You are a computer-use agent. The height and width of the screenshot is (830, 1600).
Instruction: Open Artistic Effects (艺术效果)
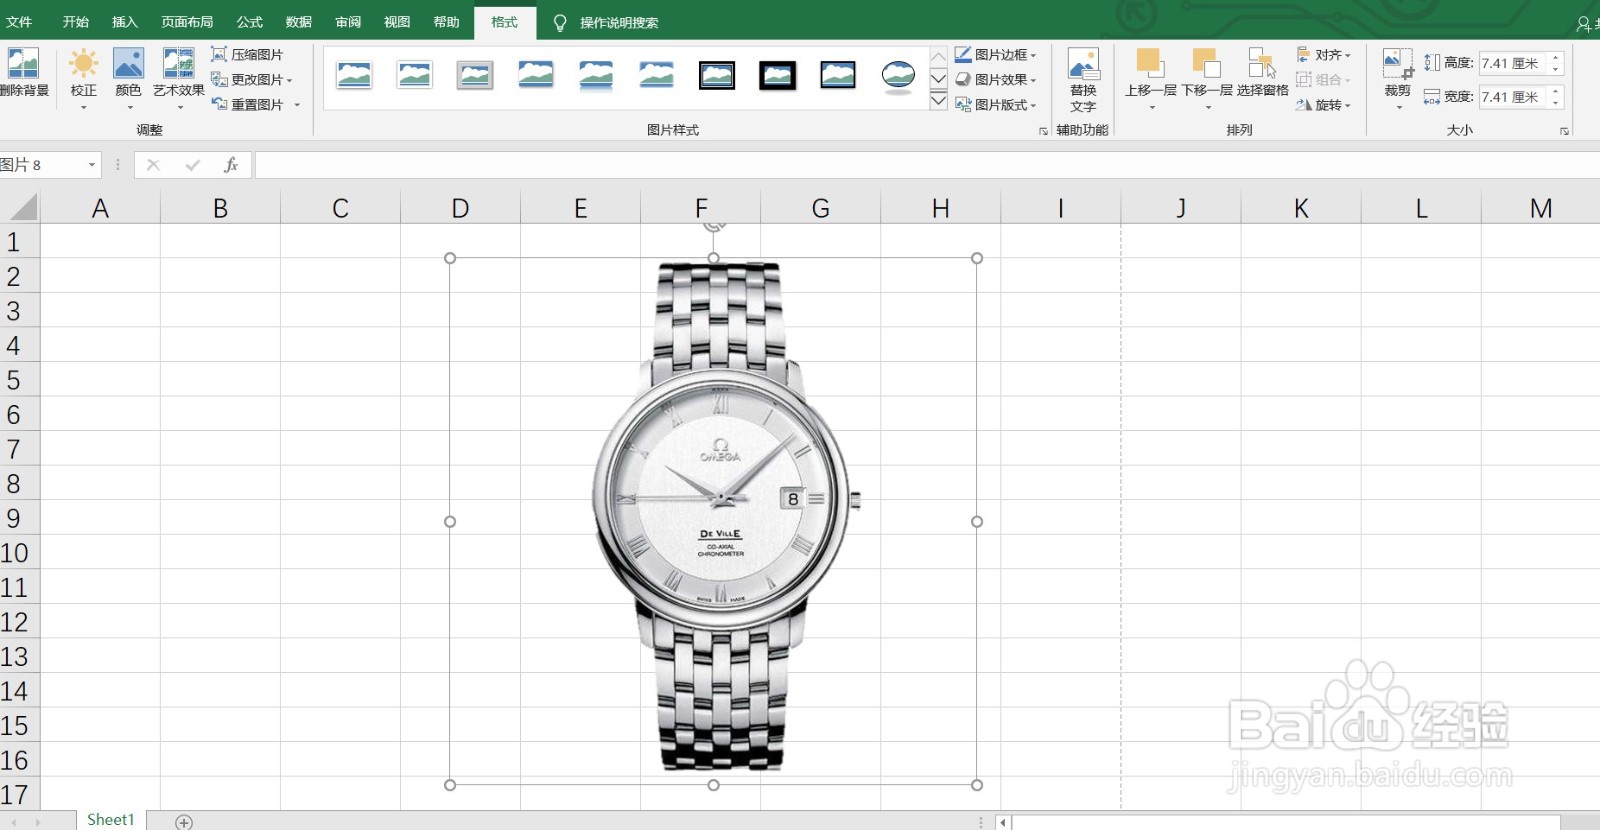(179, 78)
